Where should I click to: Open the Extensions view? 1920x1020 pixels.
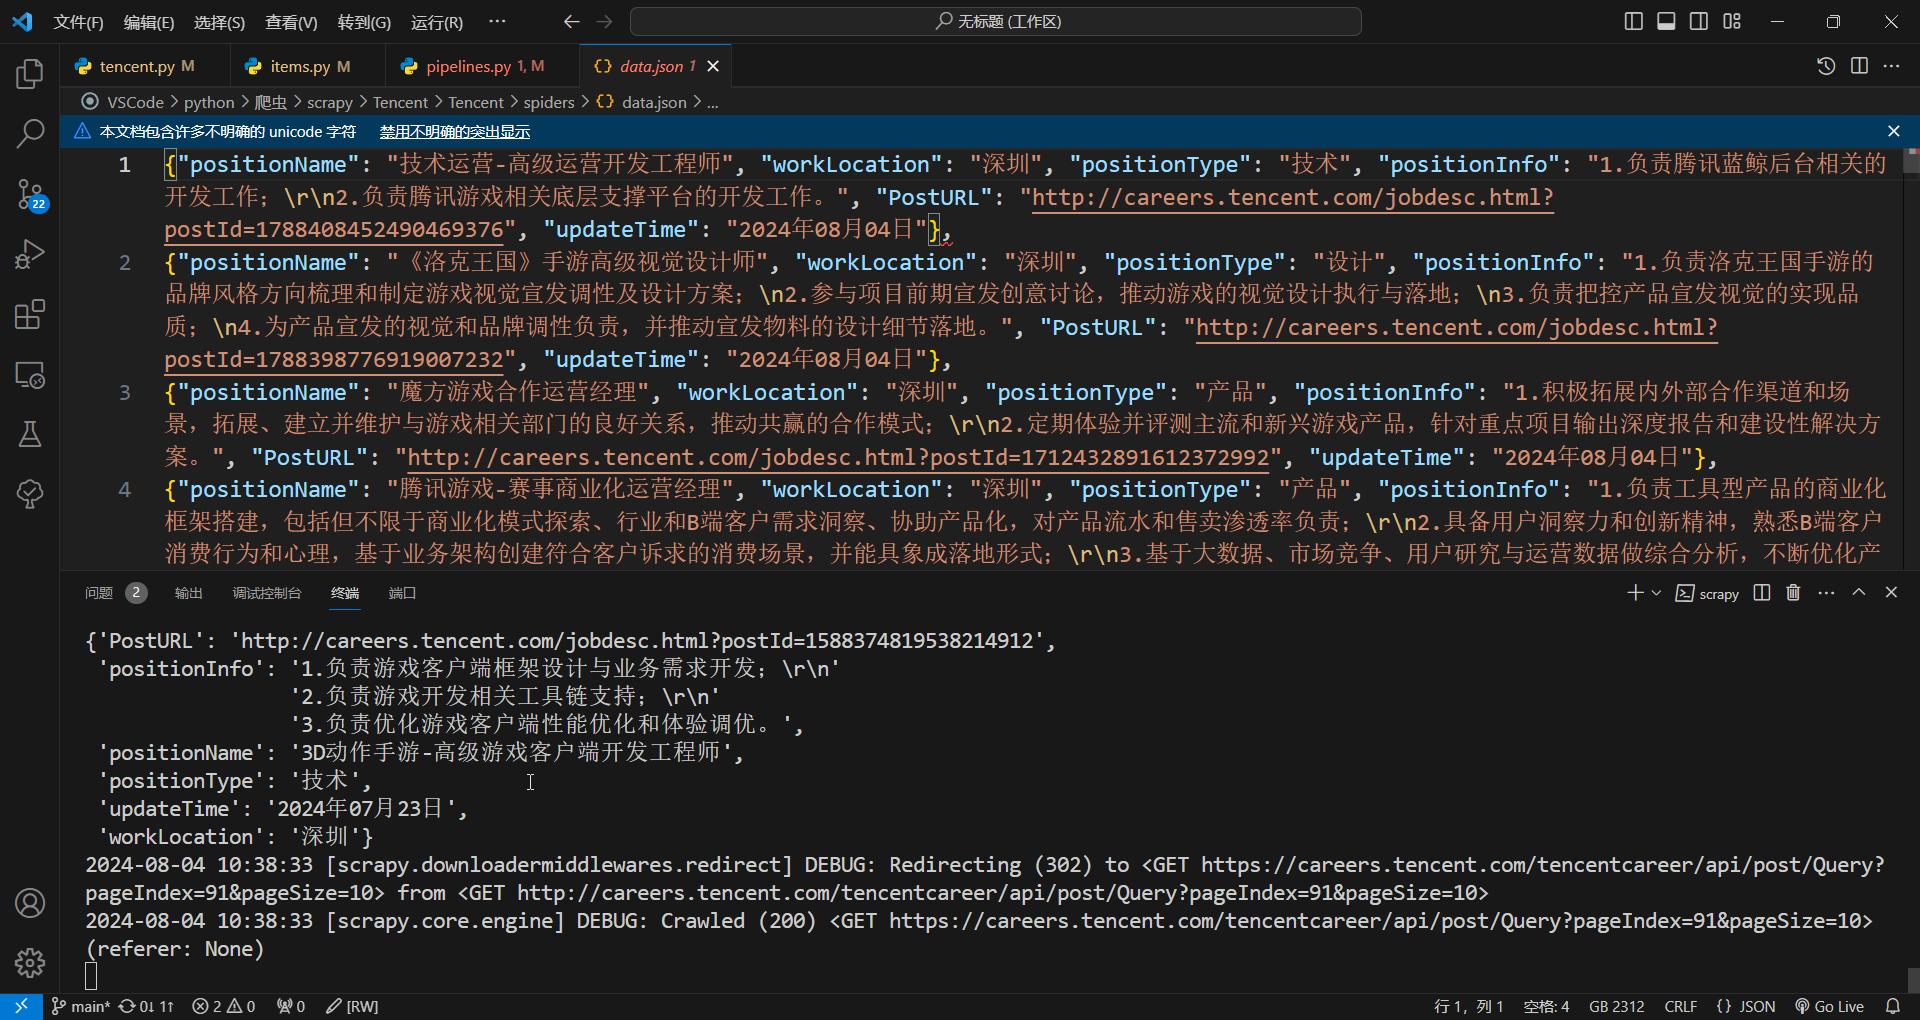(x=30, y=315)
